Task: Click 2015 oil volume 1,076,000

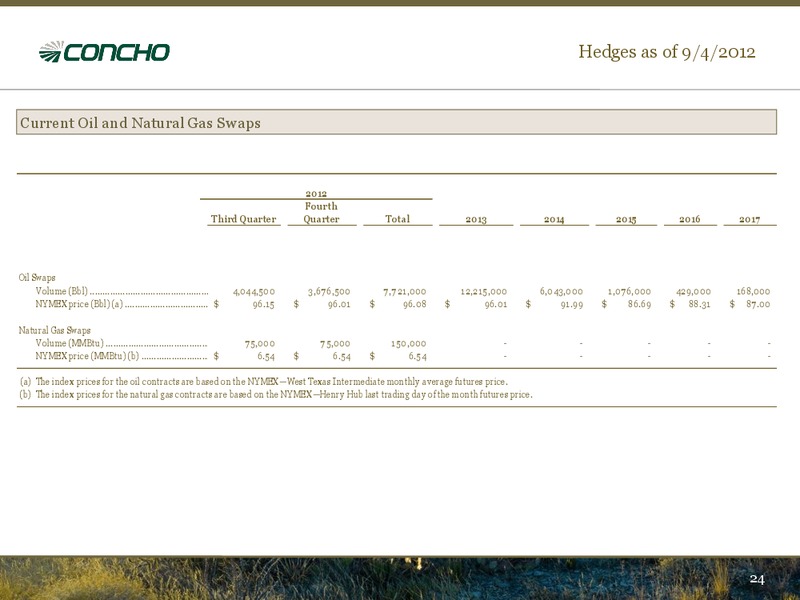Action: 630,292
